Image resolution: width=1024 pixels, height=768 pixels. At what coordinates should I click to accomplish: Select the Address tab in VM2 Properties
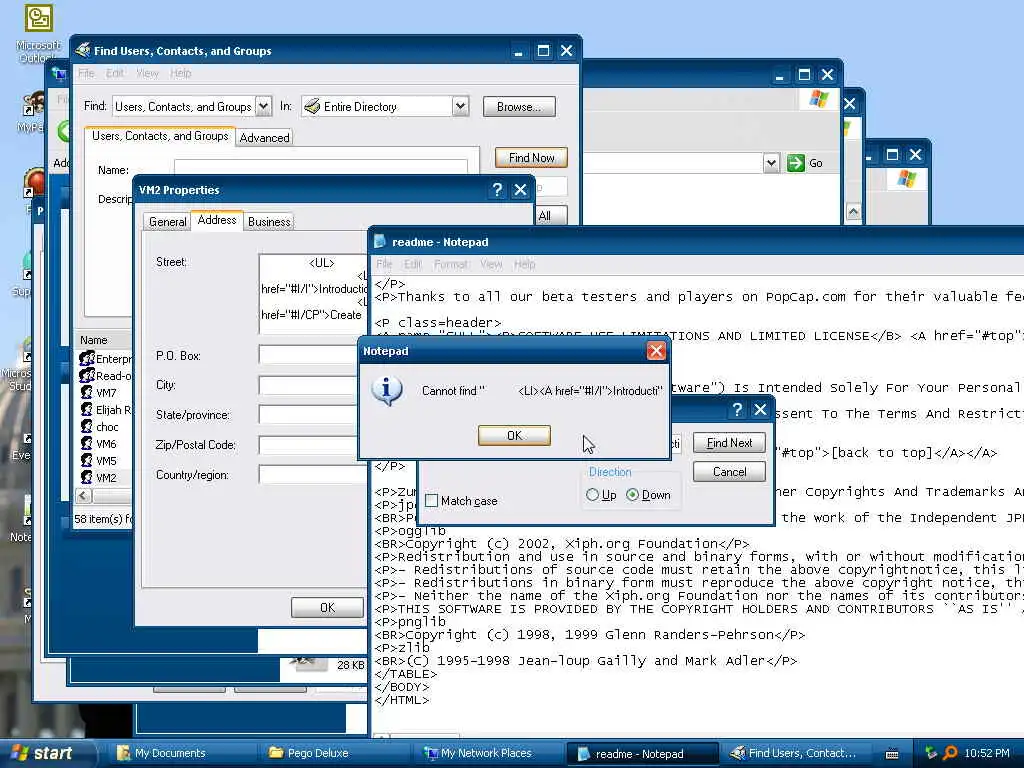point(217,220)
